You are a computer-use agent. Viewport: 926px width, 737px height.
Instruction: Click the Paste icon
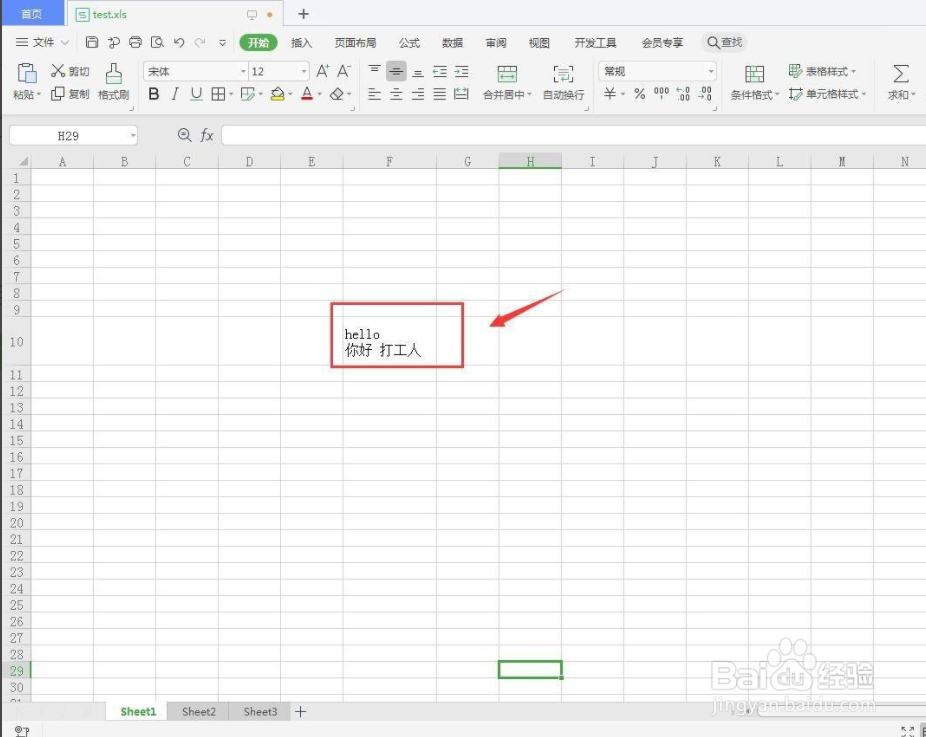coord(27,73)
